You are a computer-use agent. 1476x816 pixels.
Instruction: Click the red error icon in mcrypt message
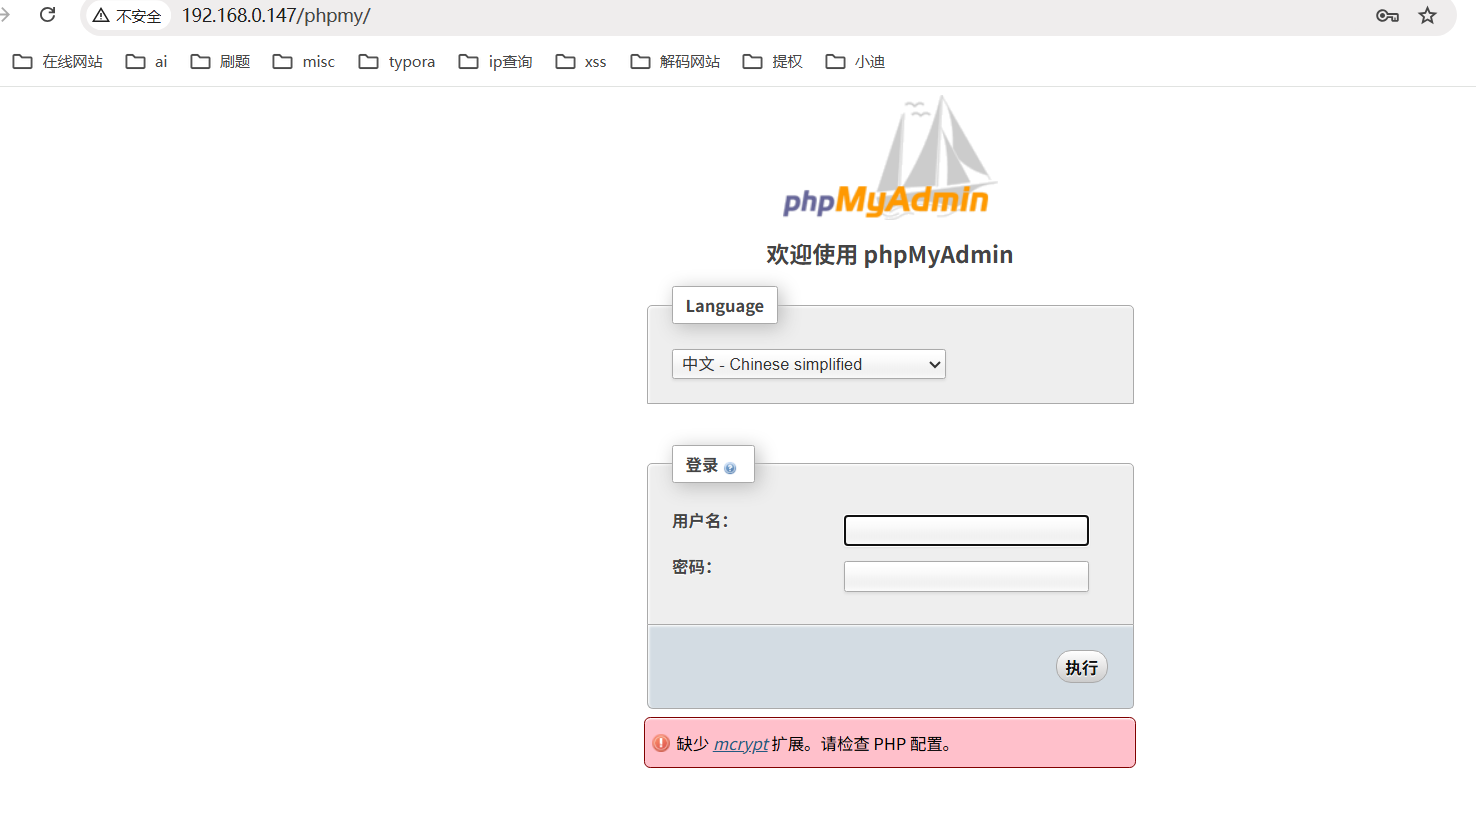(661, 743)
